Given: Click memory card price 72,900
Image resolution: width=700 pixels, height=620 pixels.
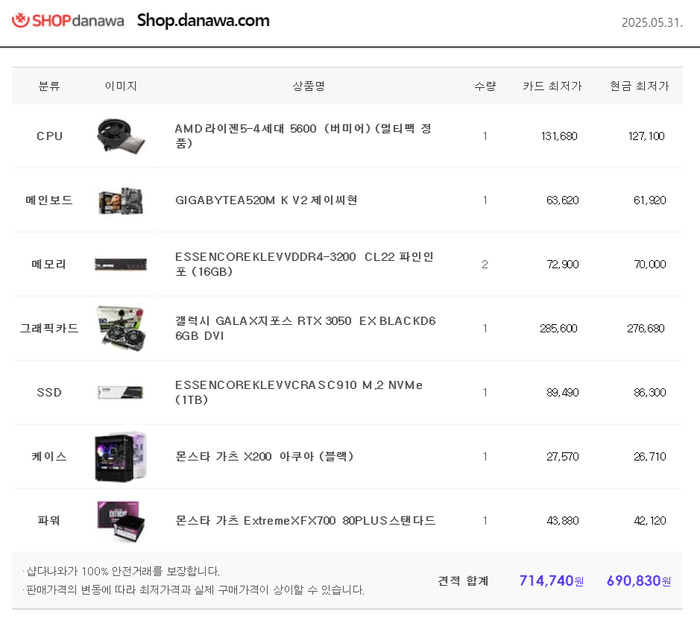Looking at the screenshot, I should [x=562, y=265].
